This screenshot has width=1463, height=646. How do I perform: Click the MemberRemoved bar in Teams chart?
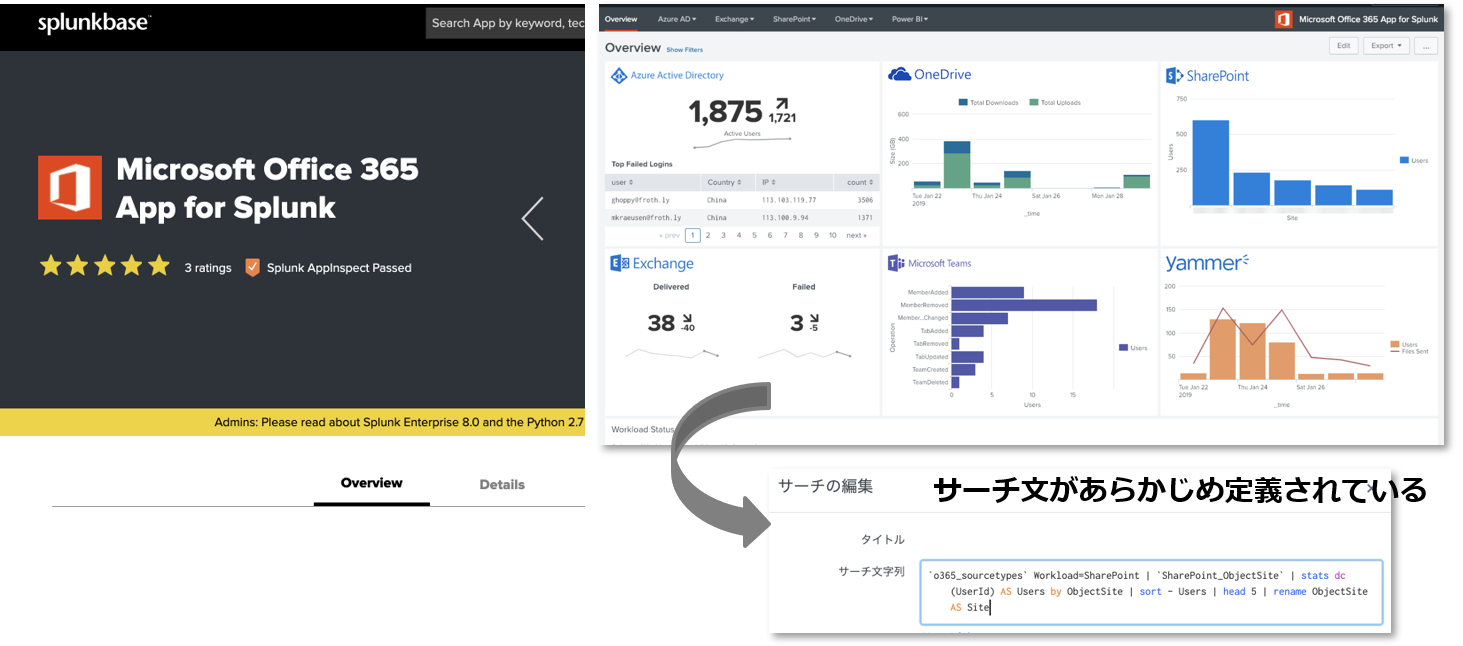point(1024,304)
